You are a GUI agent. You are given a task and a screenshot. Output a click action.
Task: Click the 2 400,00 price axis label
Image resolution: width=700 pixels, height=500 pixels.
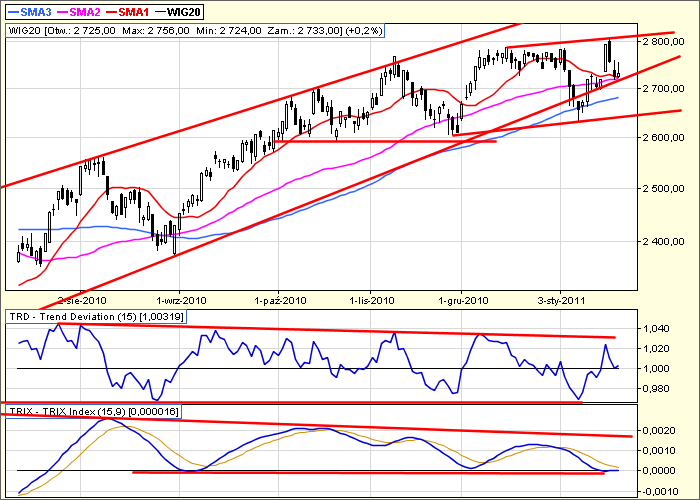pyautogui.click(x=663, y=242)
